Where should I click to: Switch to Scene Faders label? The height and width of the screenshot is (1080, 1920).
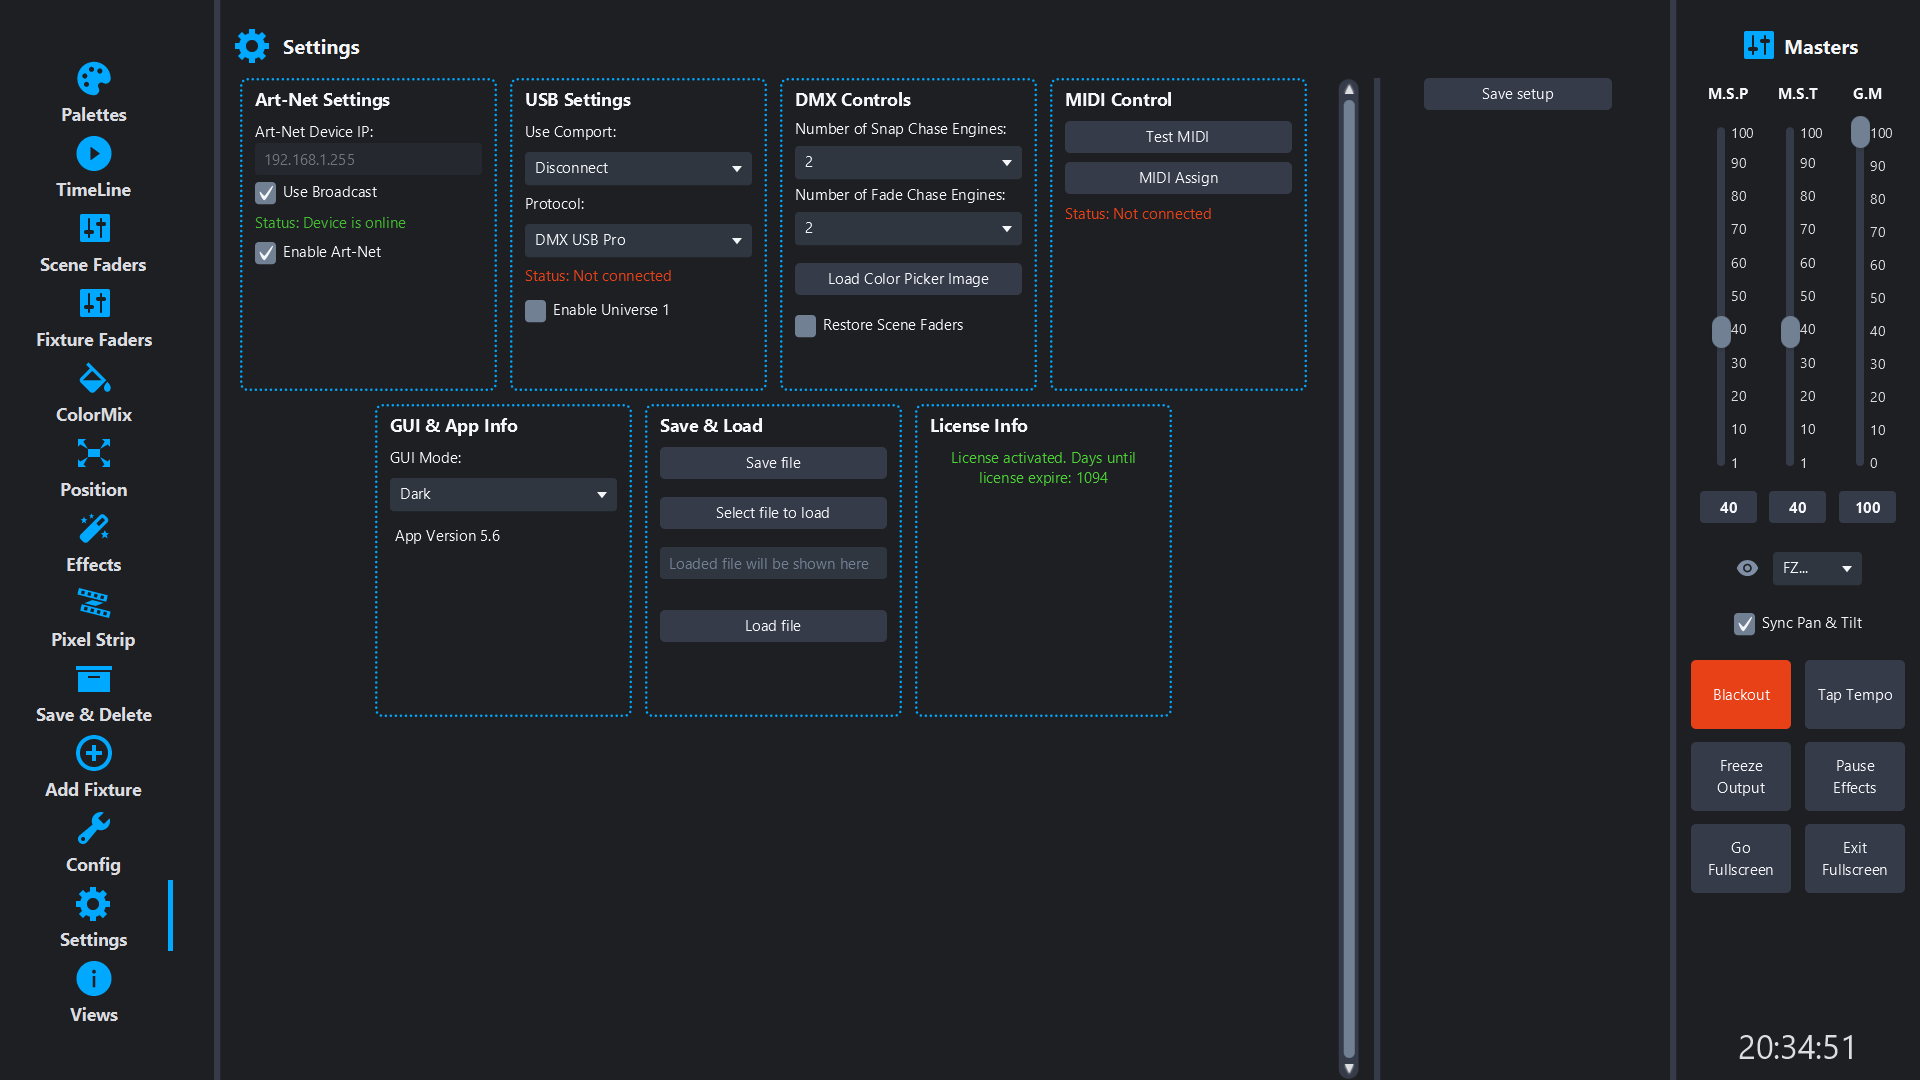(94, 265)
